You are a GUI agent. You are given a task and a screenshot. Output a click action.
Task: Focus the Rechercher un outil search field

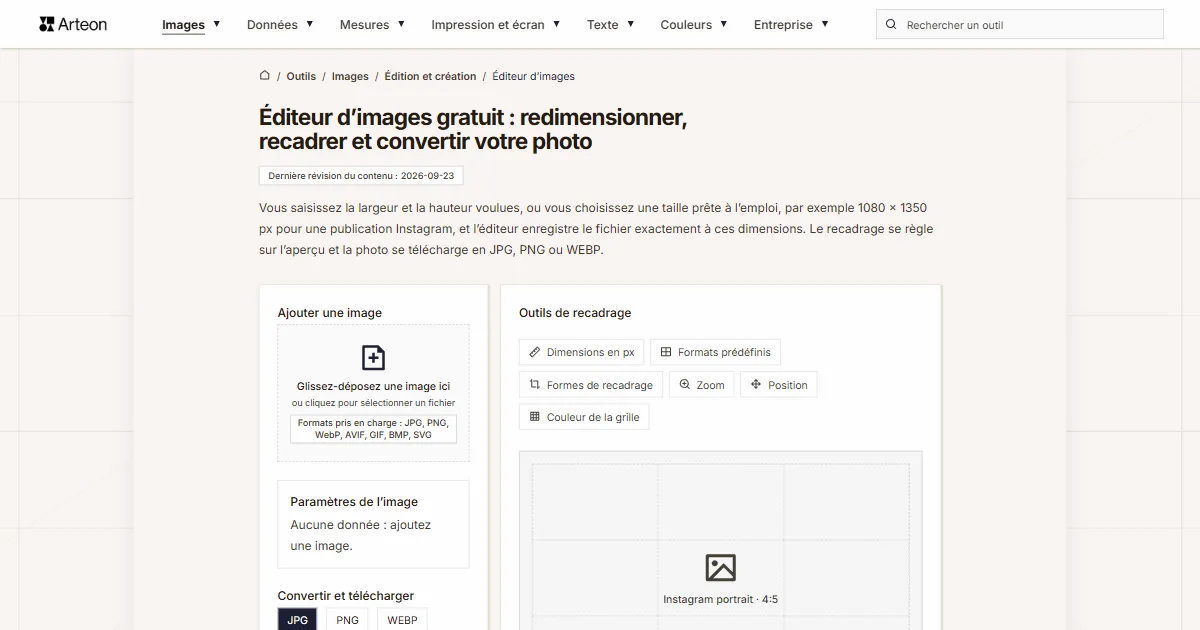click(1020, 25)
